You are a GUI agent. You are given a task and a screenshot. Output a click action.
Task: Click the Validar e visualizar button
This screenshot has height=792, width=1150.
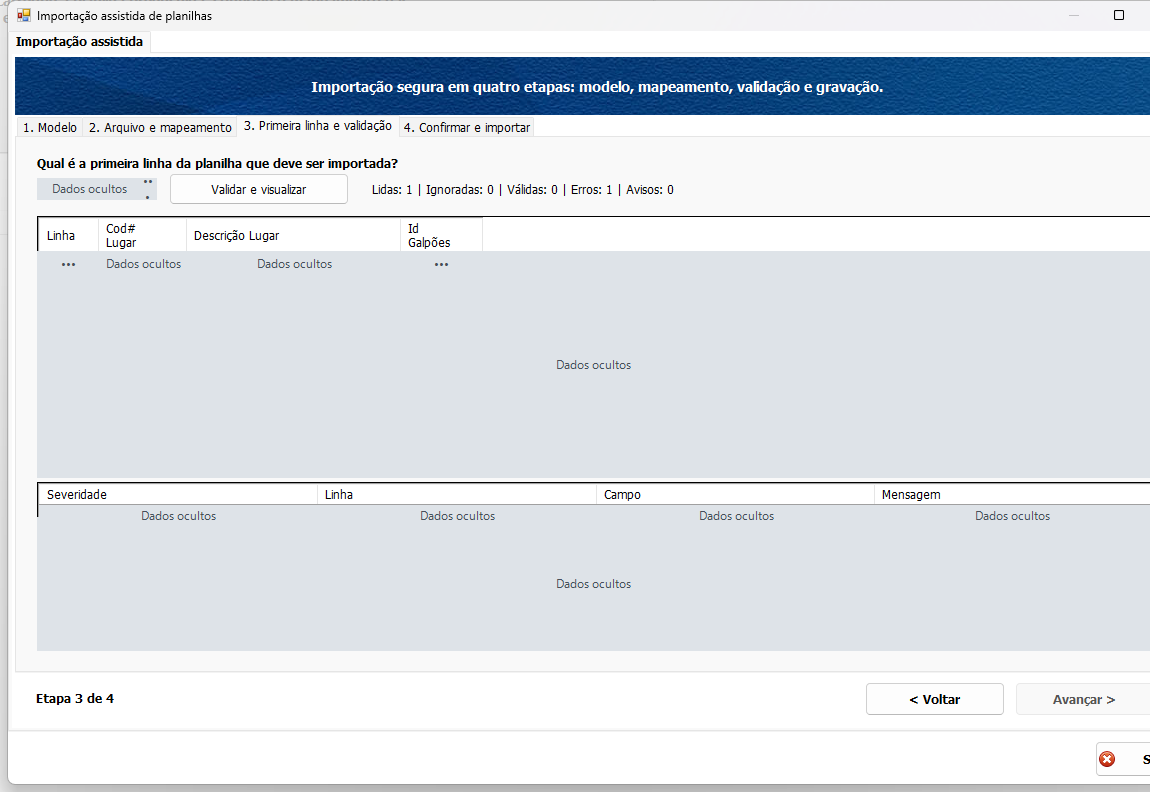[259, 189]
